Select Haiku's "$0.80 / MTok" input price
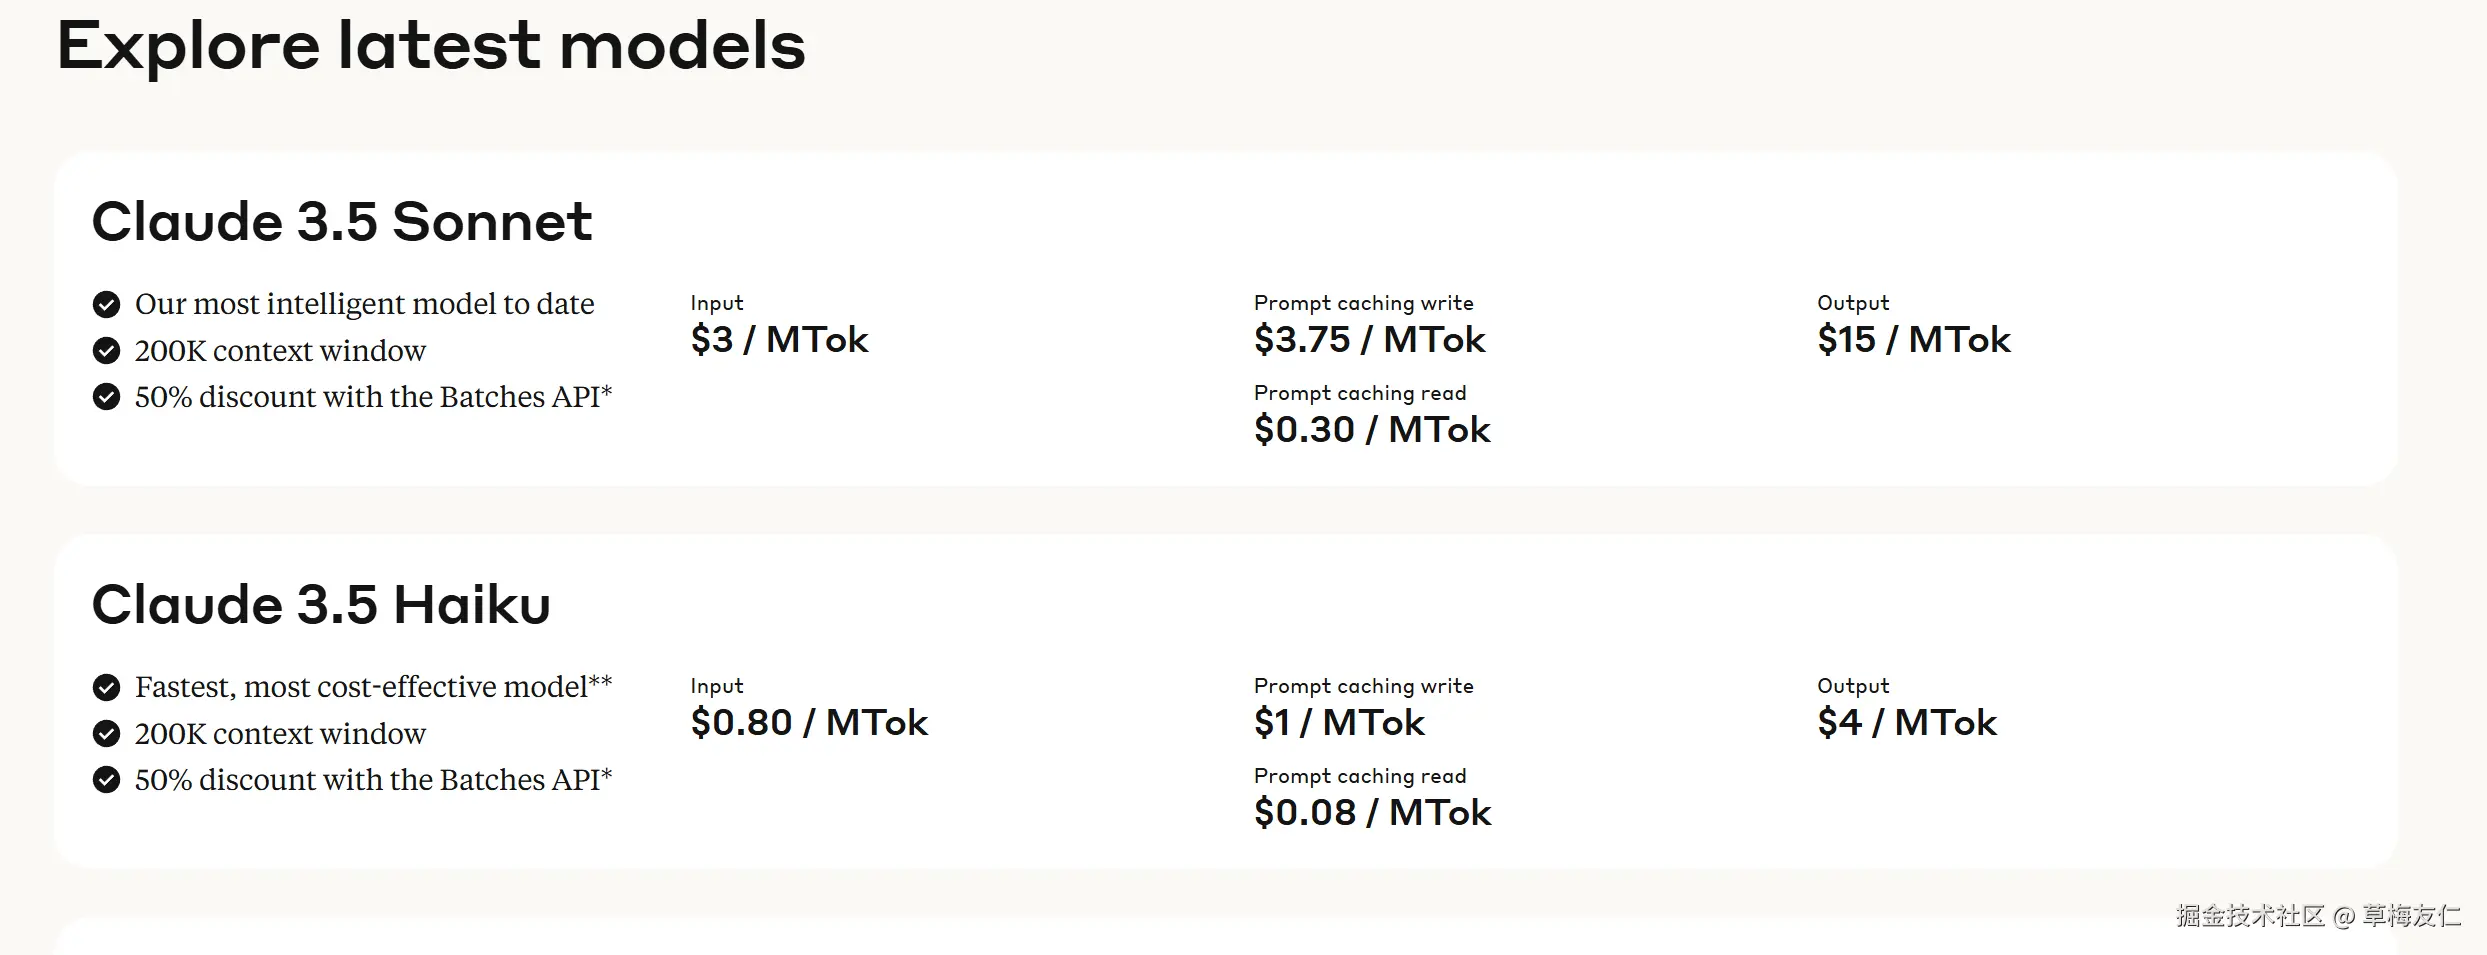2487x955 pixels. click(809, 723)
